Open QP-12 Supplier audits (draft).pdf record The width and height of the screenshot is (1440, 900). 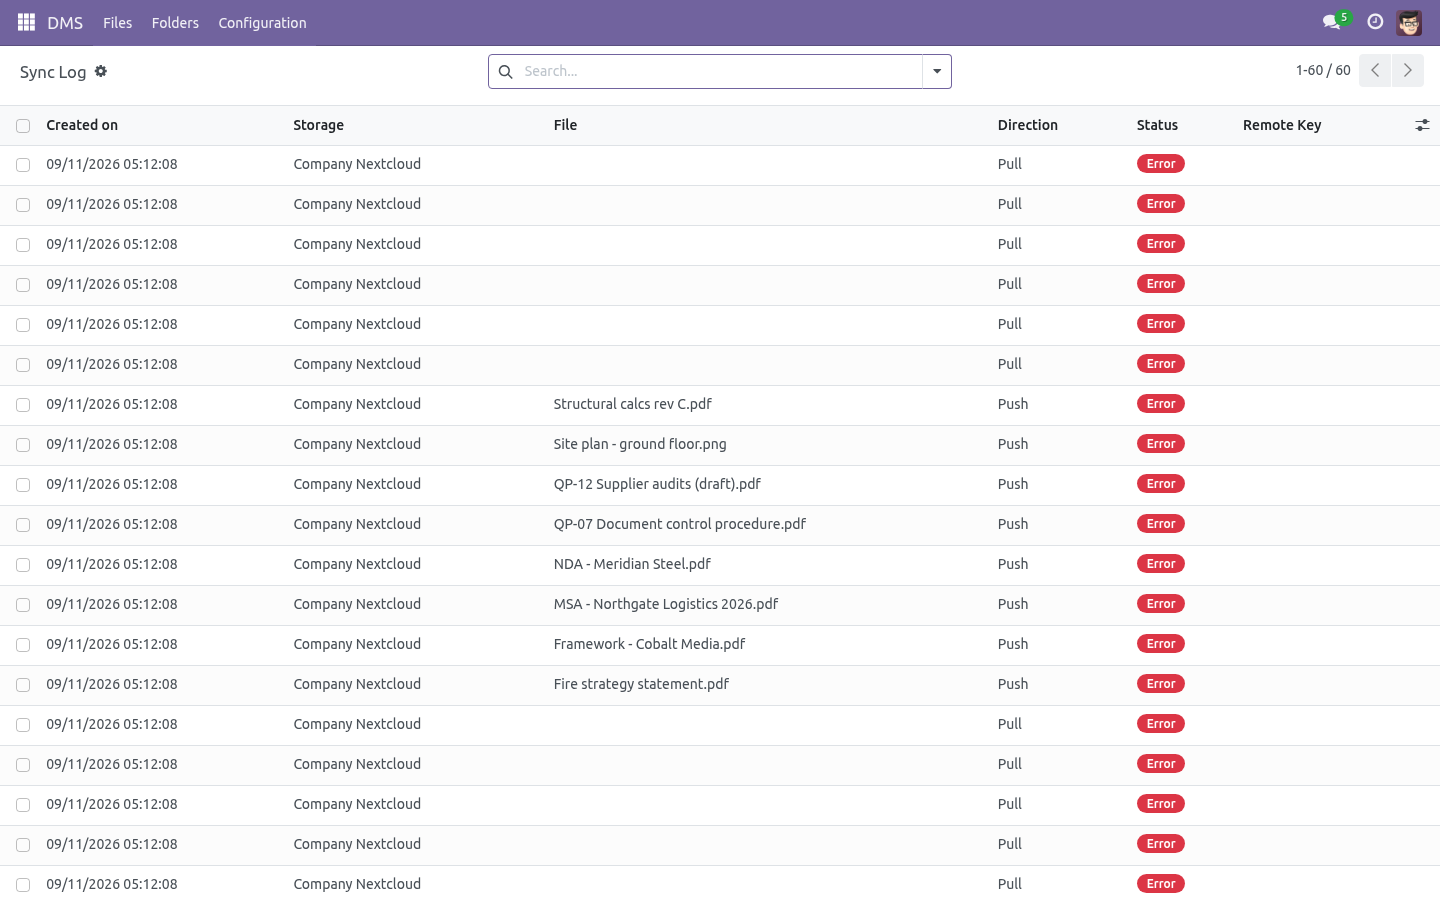click(657, 484)
